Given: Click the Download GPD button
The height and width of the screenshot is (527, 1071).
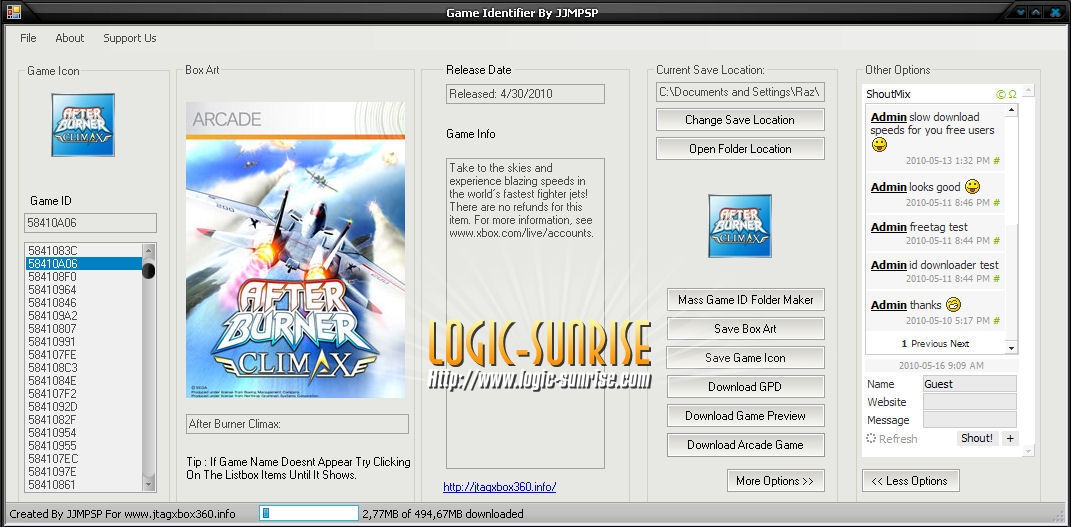Looking at the screenshot, I should (x=746, y=386).
